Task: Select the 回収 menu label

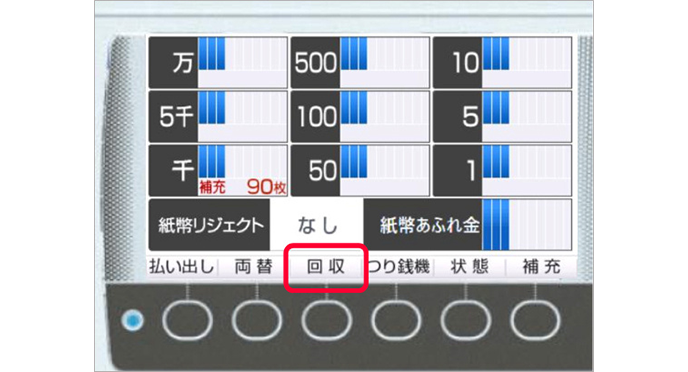Action: (326, 267)
